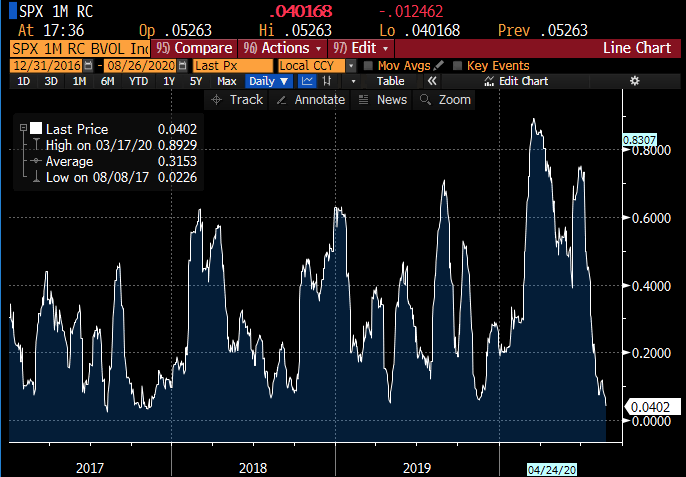Select the Max range tab

227,81
